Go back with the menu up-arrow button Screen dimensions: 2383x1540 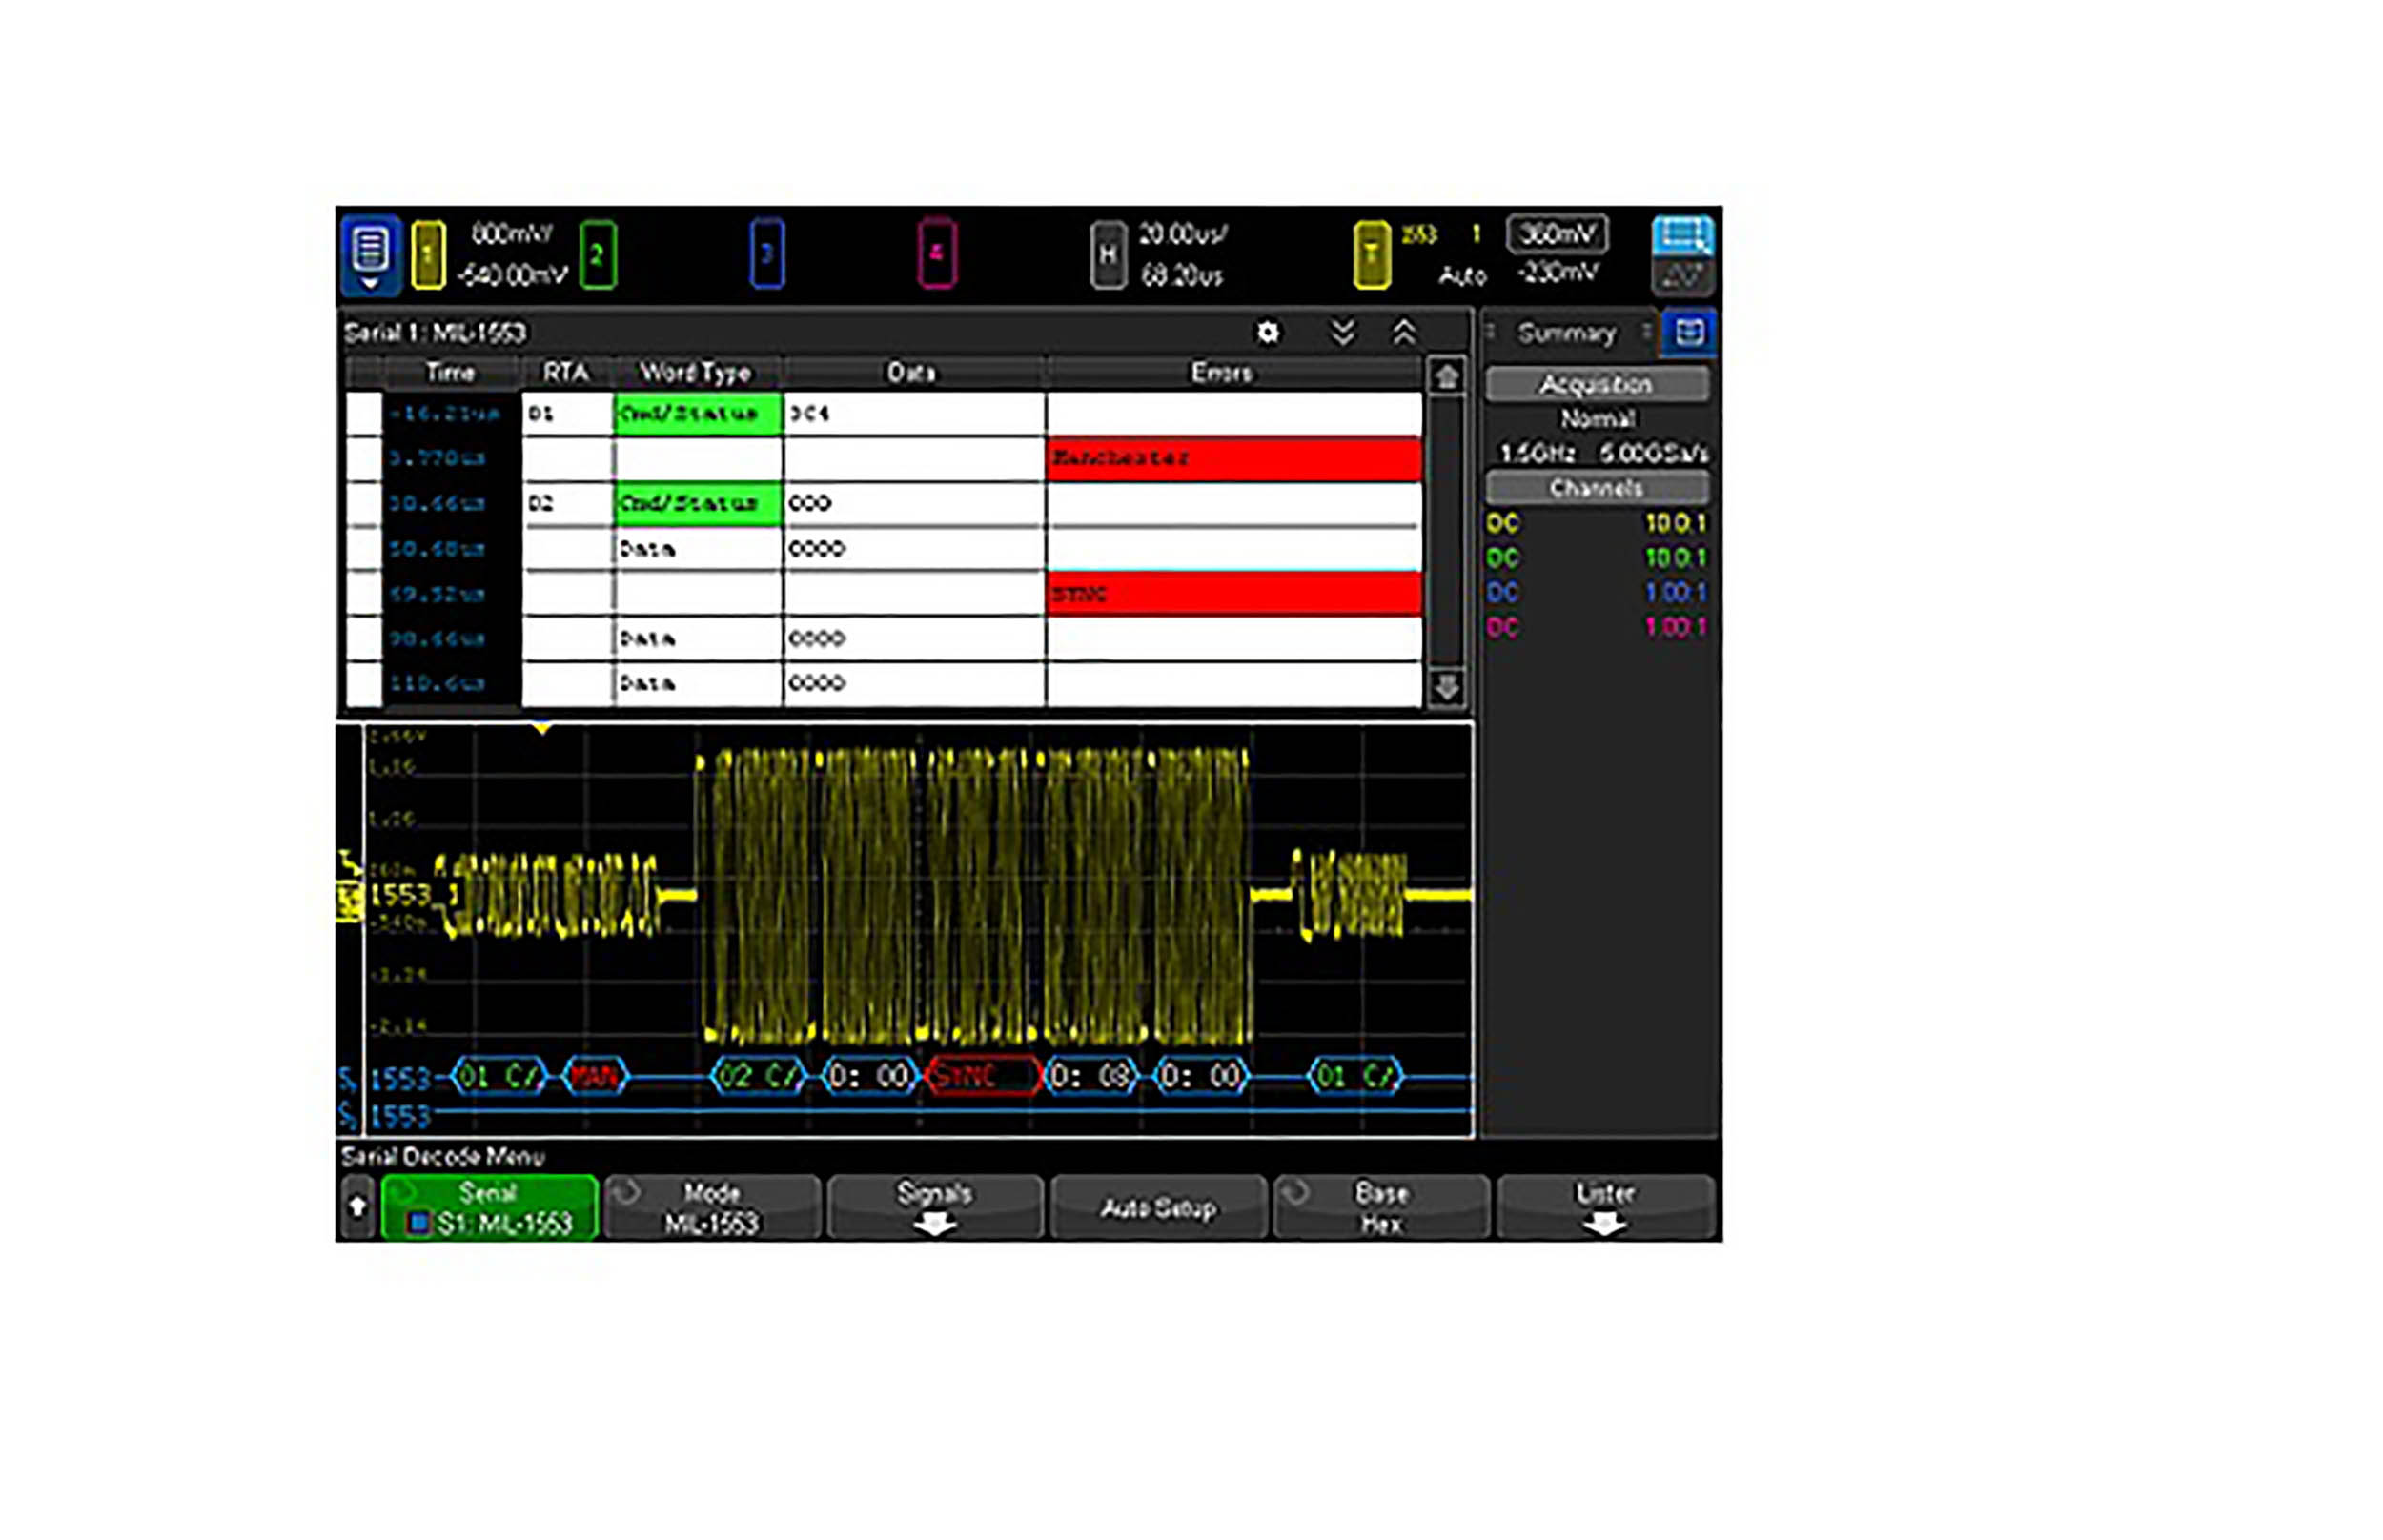pyautogui.click(x=358, y=1208)
